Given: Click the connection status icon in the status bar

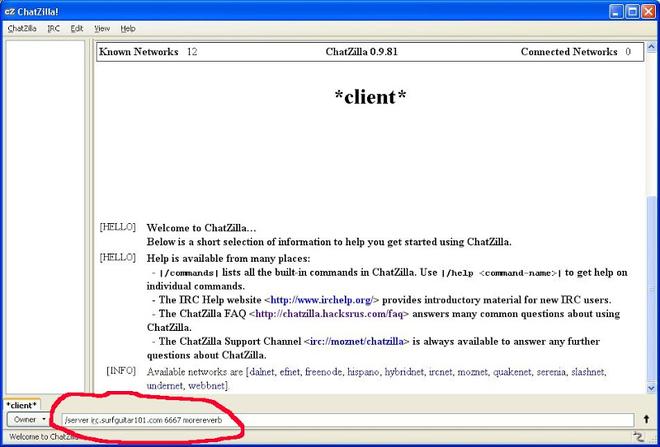Looking at the screenshot, I should coord(639,437).
